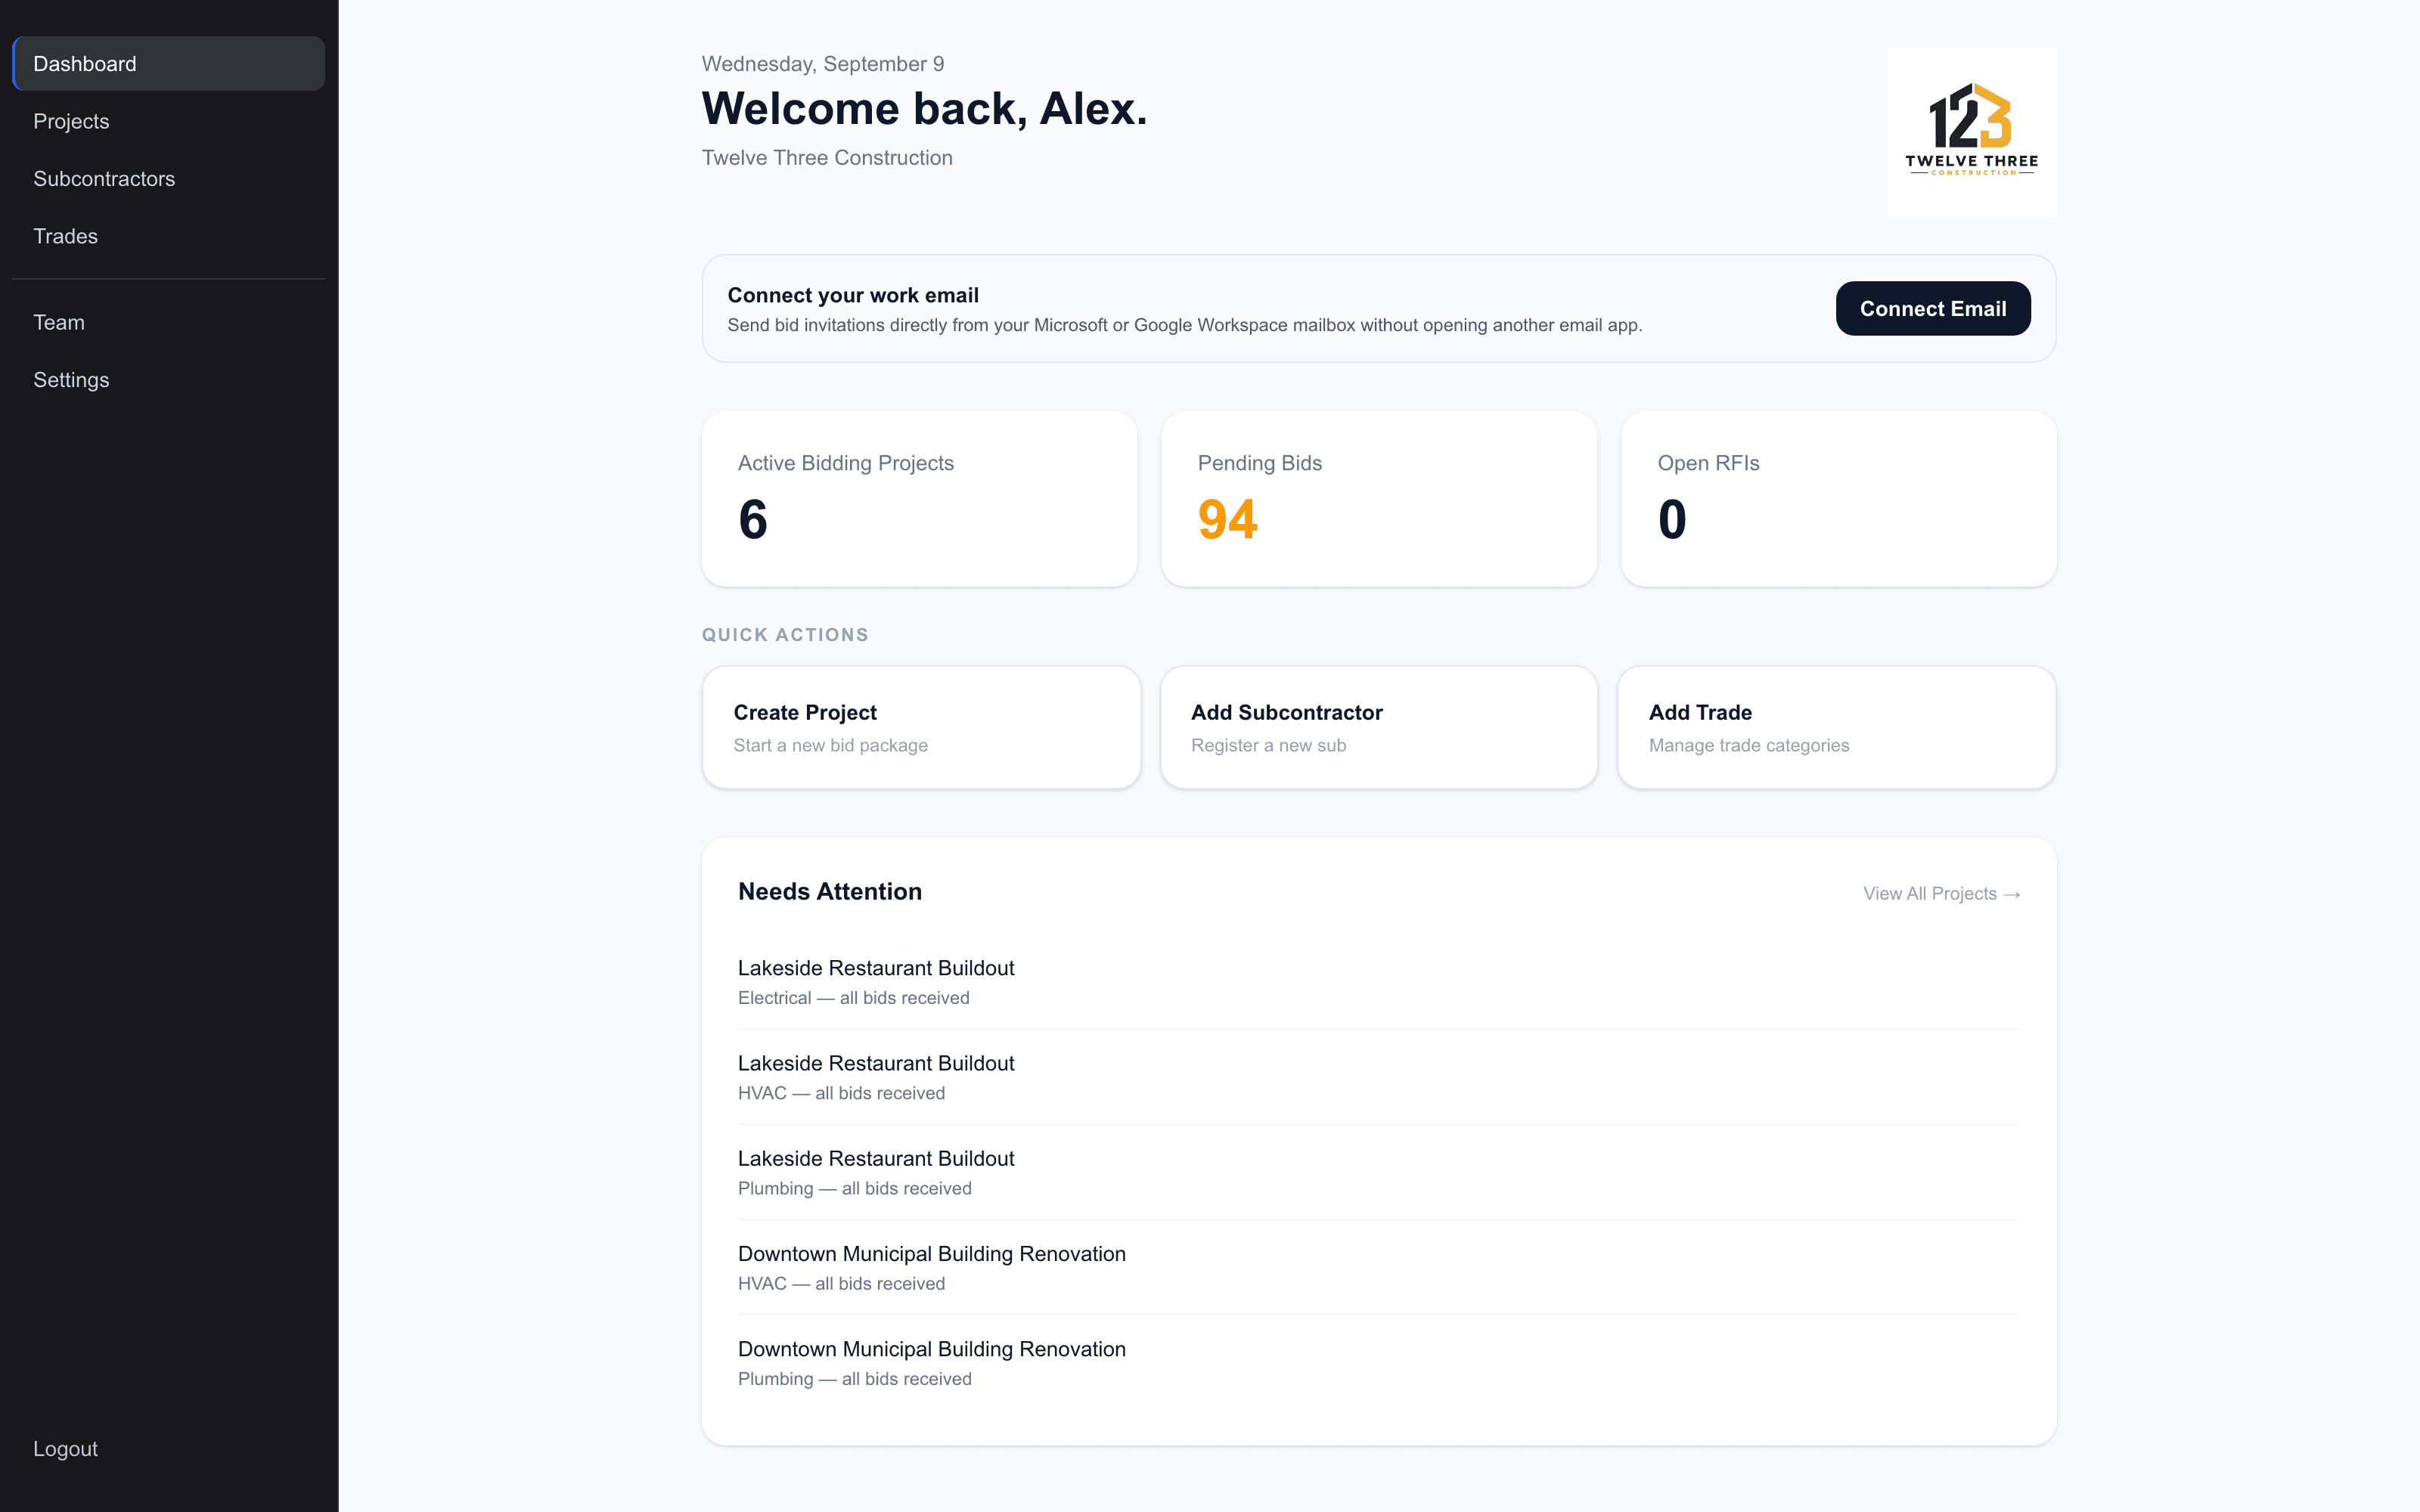Click the Welcome back, Alex heading
2420x1512 pixels.
(924, 109)
